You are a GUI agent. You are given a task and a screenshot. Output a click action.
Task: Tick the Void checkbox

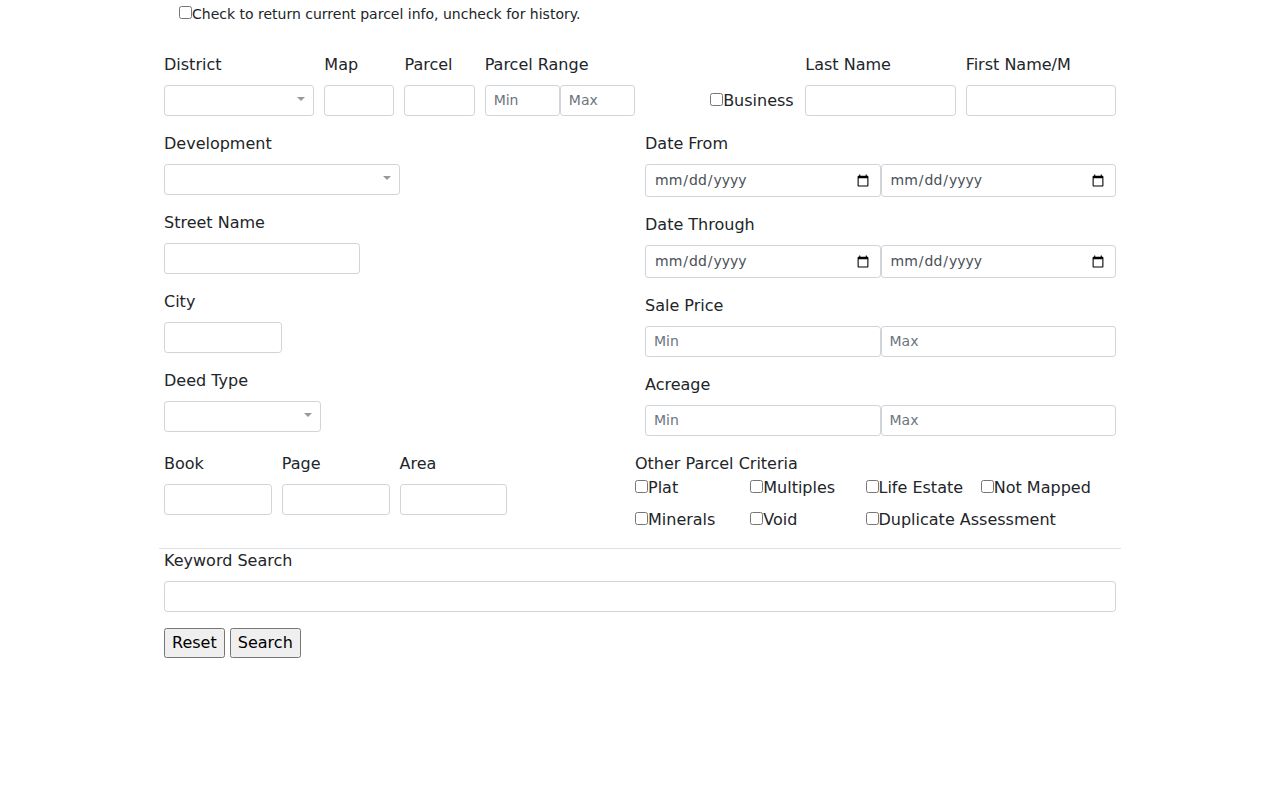[x=756, y=519]
